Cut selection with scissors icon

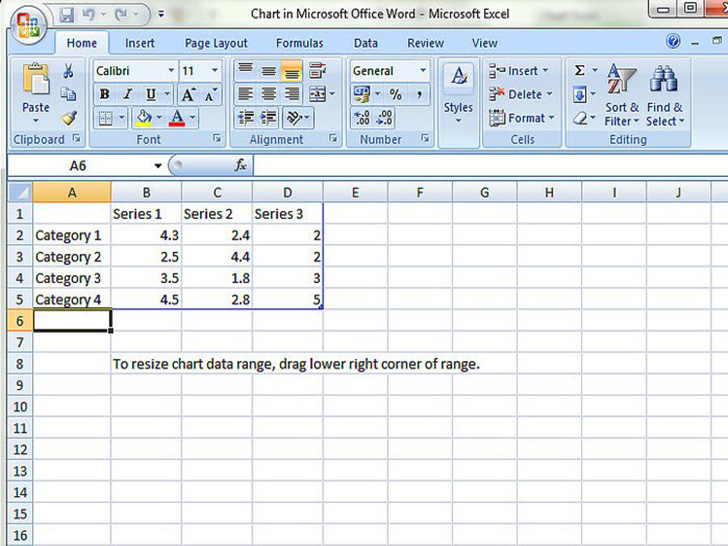tap(68, 71)
